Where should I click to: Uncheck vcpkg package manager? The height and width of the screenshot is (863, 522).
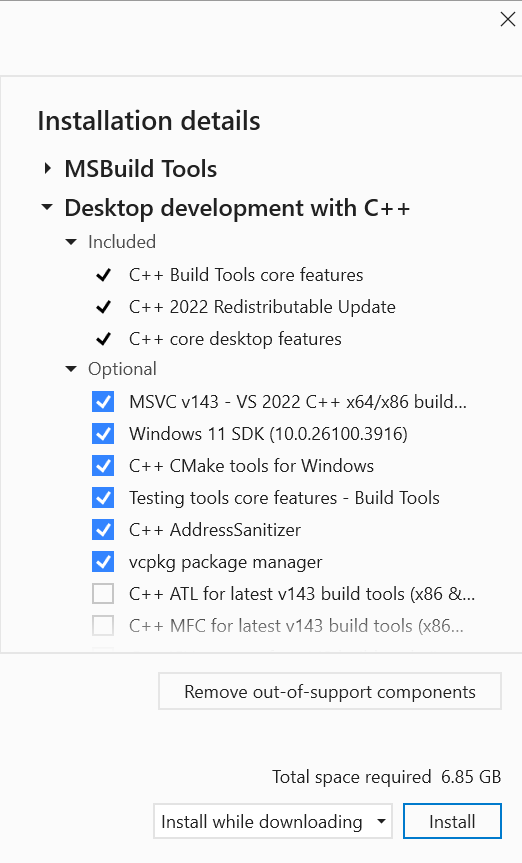(x=103, y=561)
